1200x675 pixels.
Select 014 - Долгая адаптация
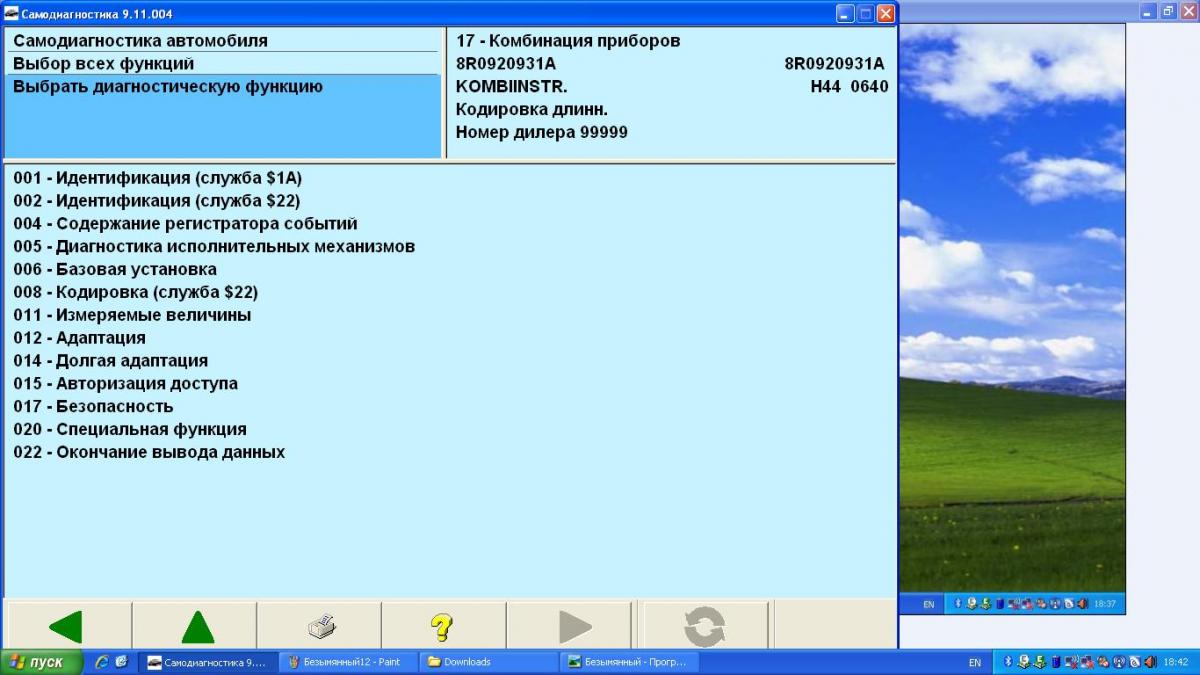pyautogui.click(x=111, y=361)
